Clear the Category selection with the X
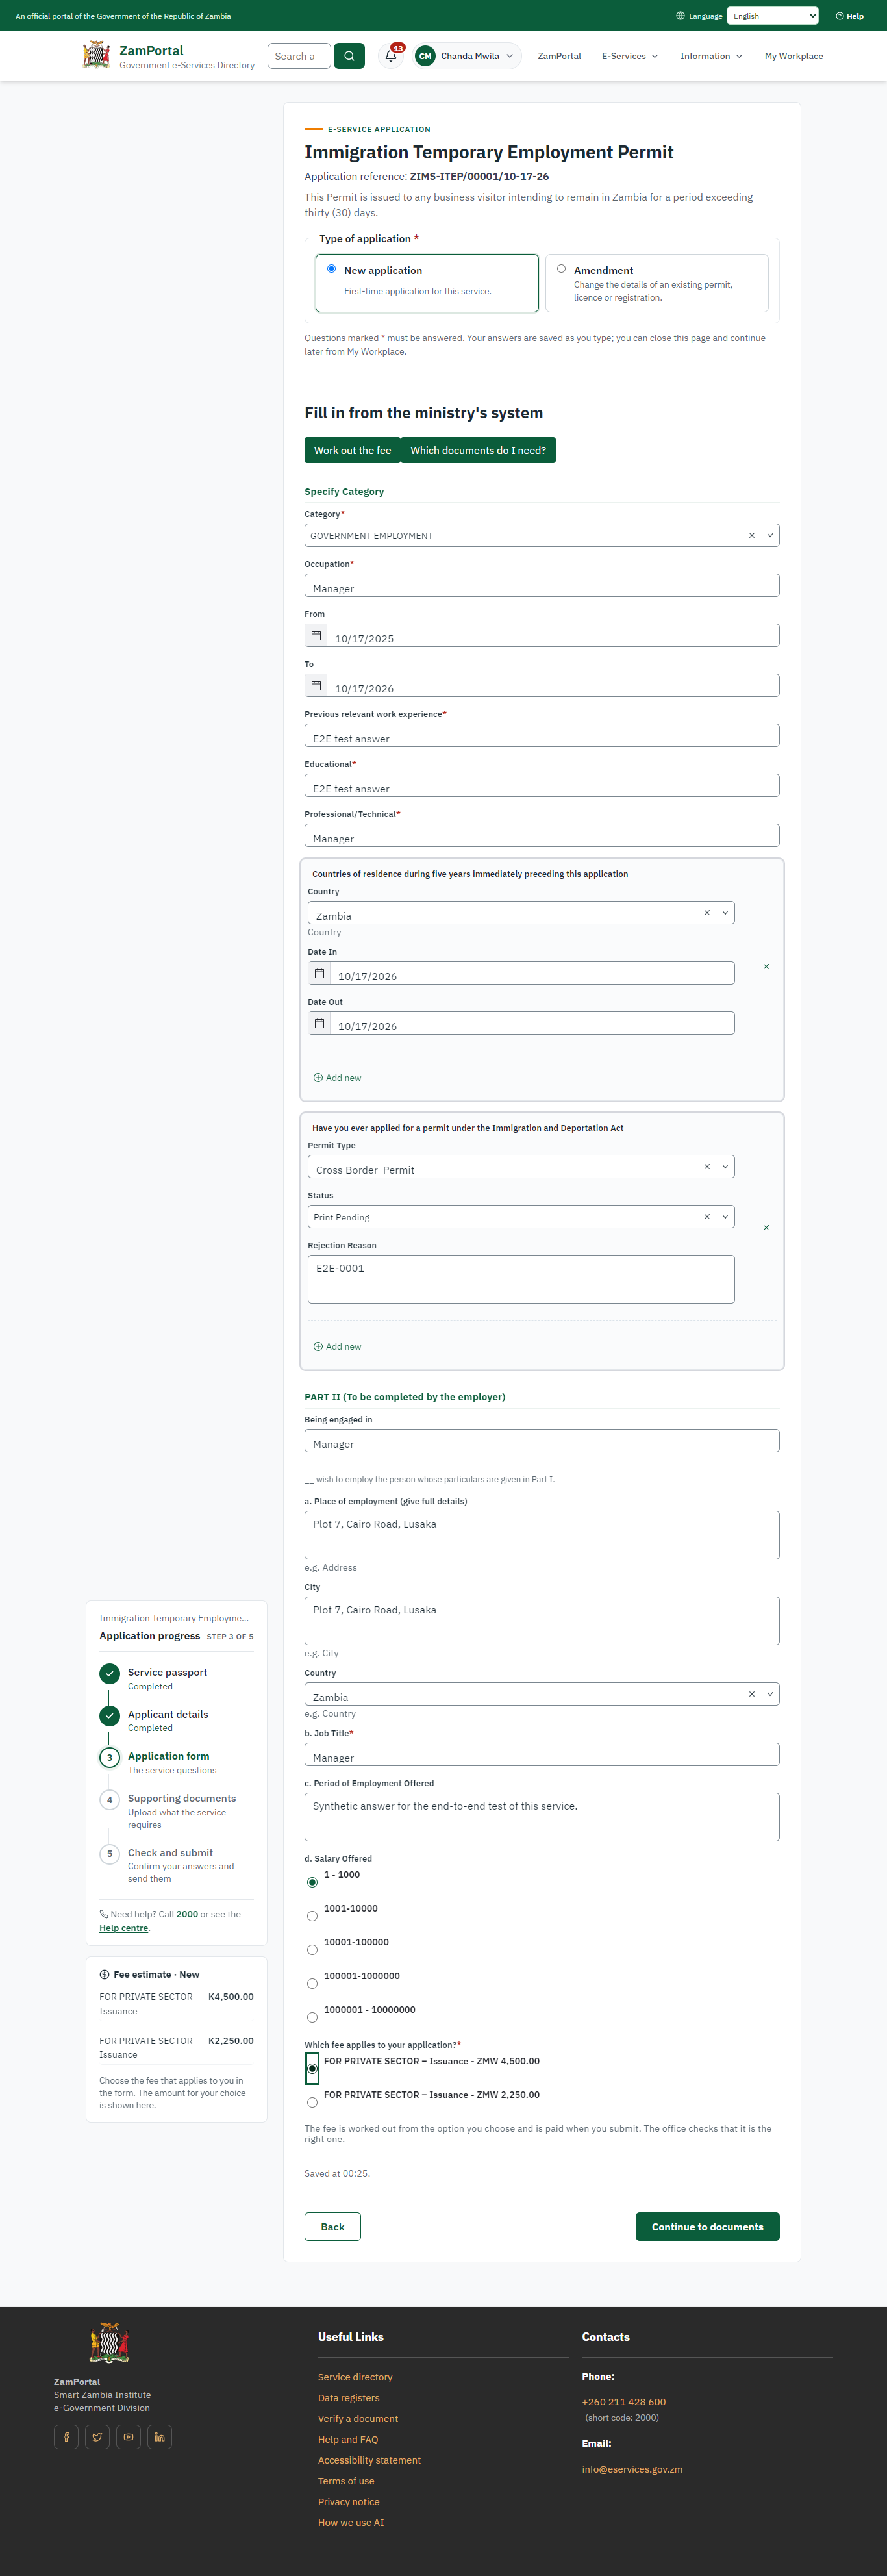The image size is (887, 2576). 752,535
